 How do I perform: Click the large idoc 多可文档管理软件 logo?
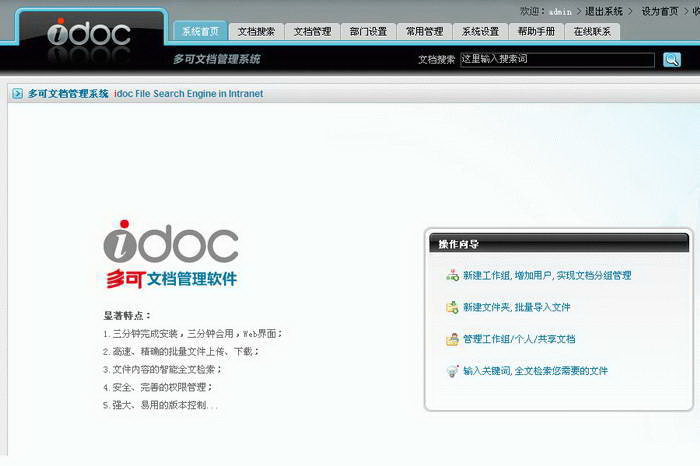coord(171,254)
